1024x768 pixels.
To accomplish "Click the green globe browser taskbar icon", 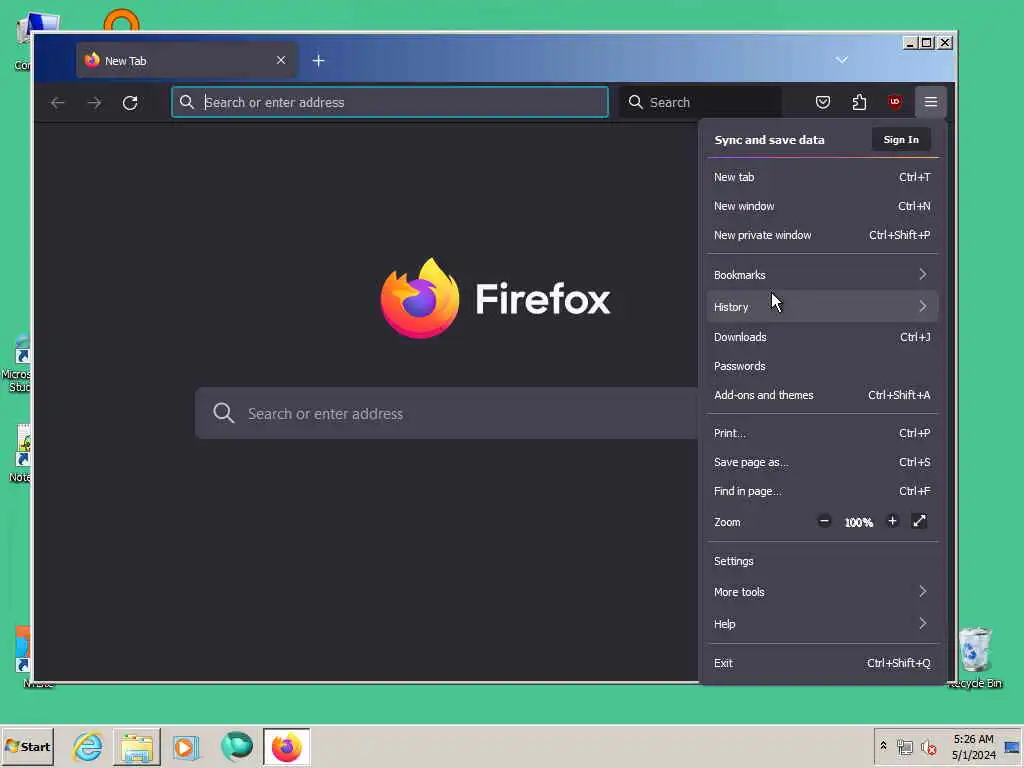I will tap(236, 746).
